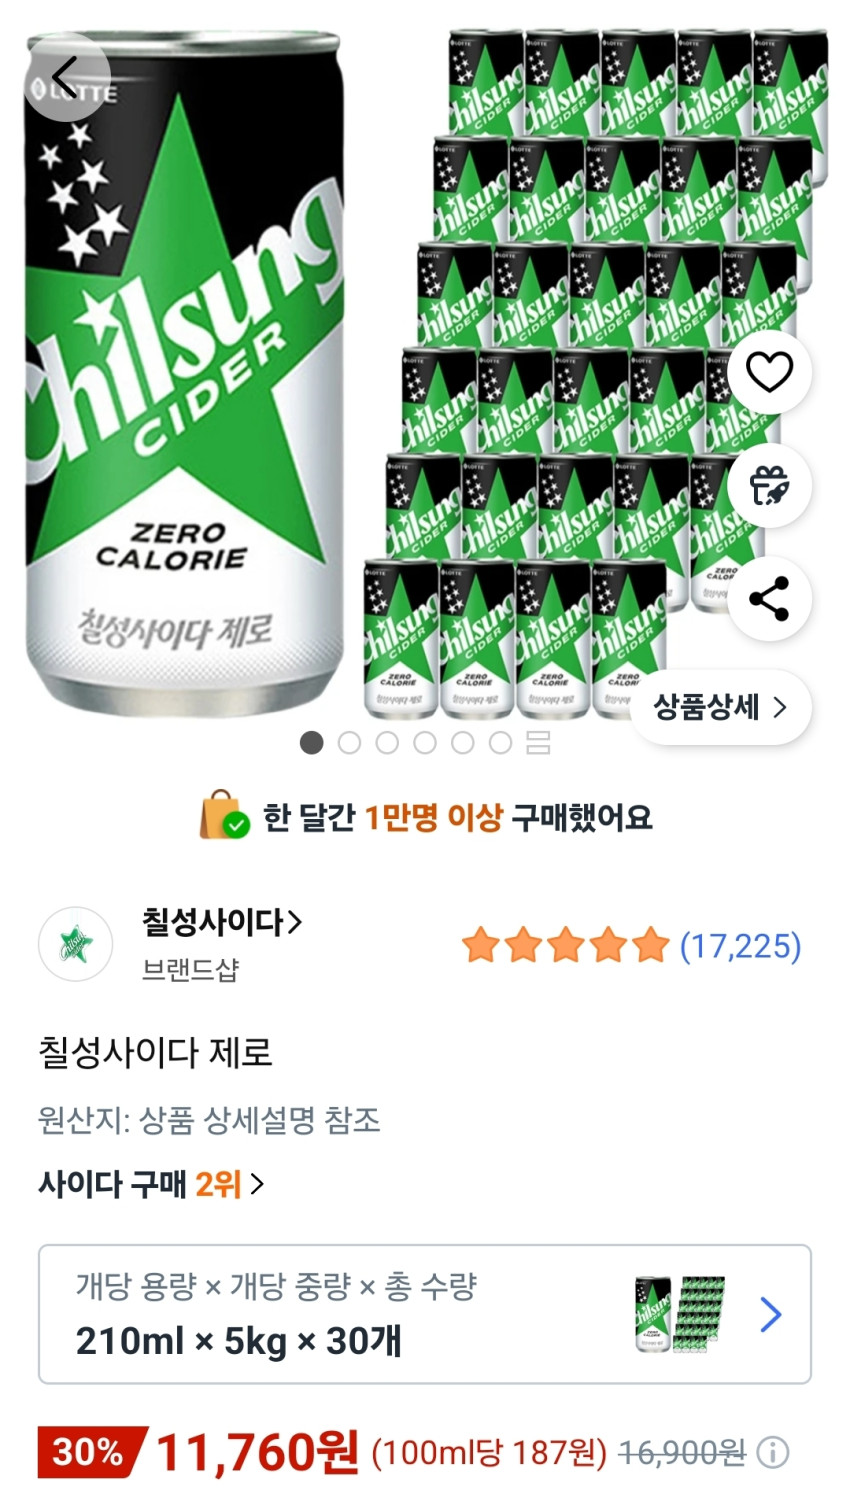Viewport: 850px width, 1494px height.
Task: Jump to second image indicator dot
Action: [x=349, y=743]
